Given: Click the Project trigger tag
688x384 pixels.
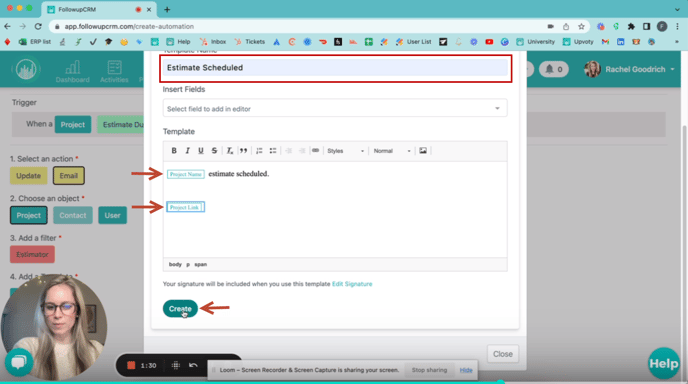Looking at the screenshot, I should tap(73, 125).
